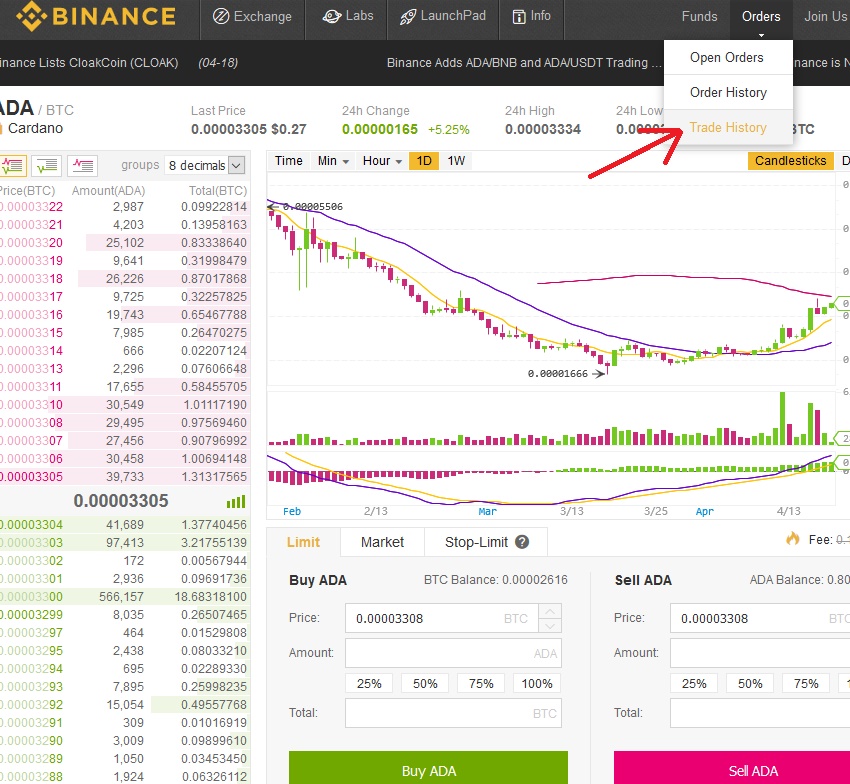Image resolution: width=850 pixels, height=784 pixels.
Task: Choose Trade History from the menu
Action: [x=728, y=127]
